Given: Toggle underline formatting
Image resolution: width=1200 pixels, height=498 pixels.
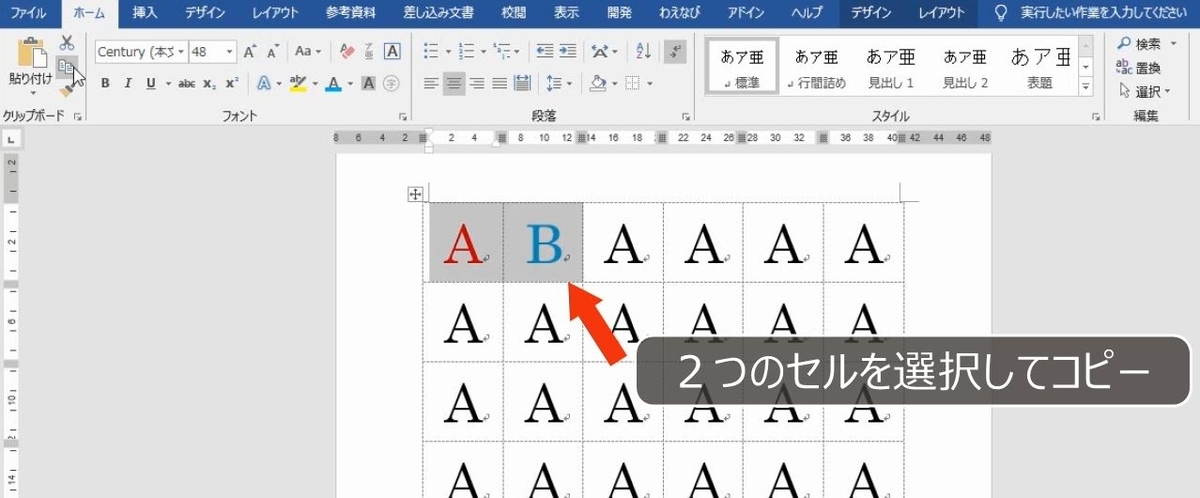Looking at the screenshot, I should [x=149, y=84].
